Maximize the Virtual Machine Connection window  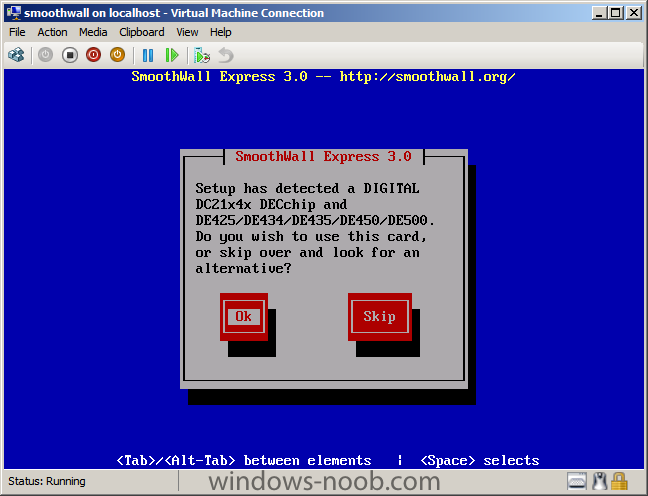pos(616,13)
